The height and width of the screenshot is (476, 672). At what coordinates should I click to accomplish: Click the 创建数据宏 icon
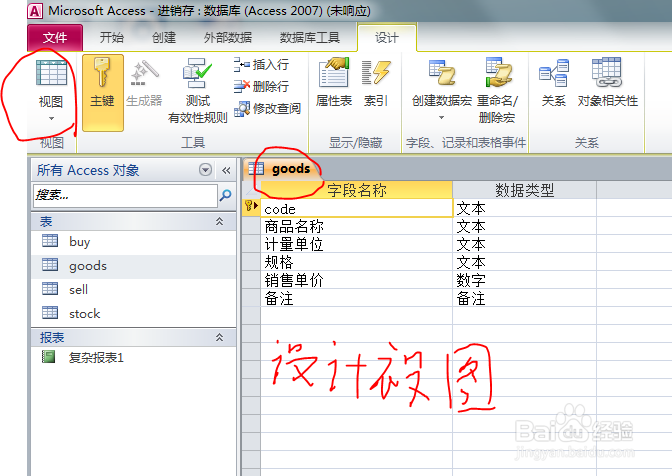[442, 72]
